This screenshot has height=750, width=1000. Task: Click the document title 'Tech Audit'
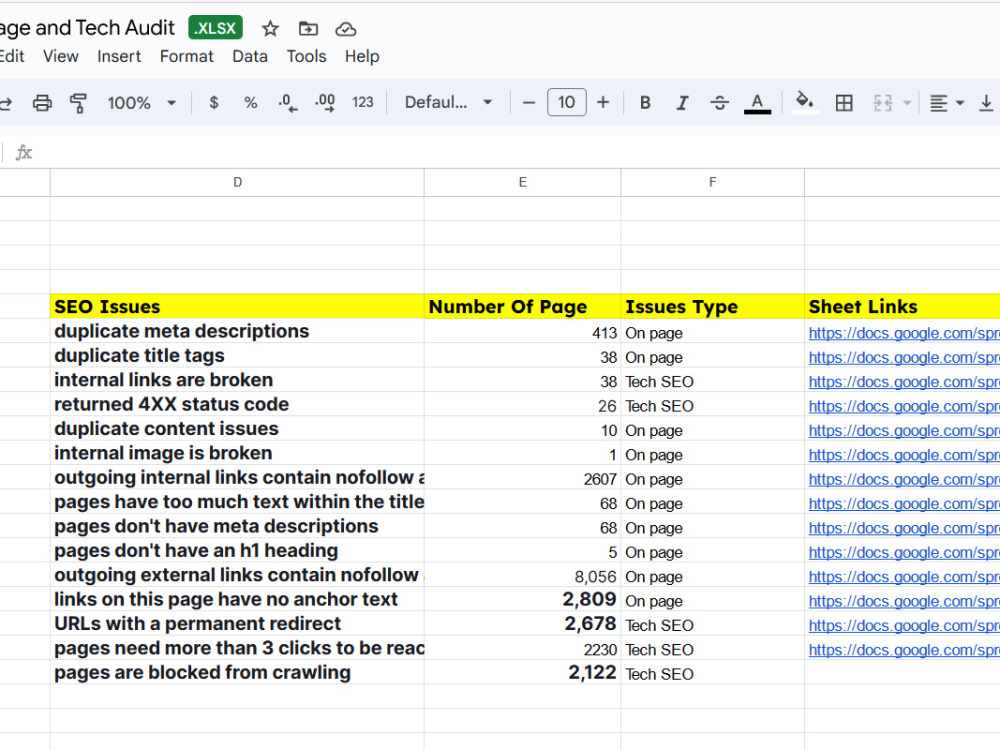pos(125,28)
